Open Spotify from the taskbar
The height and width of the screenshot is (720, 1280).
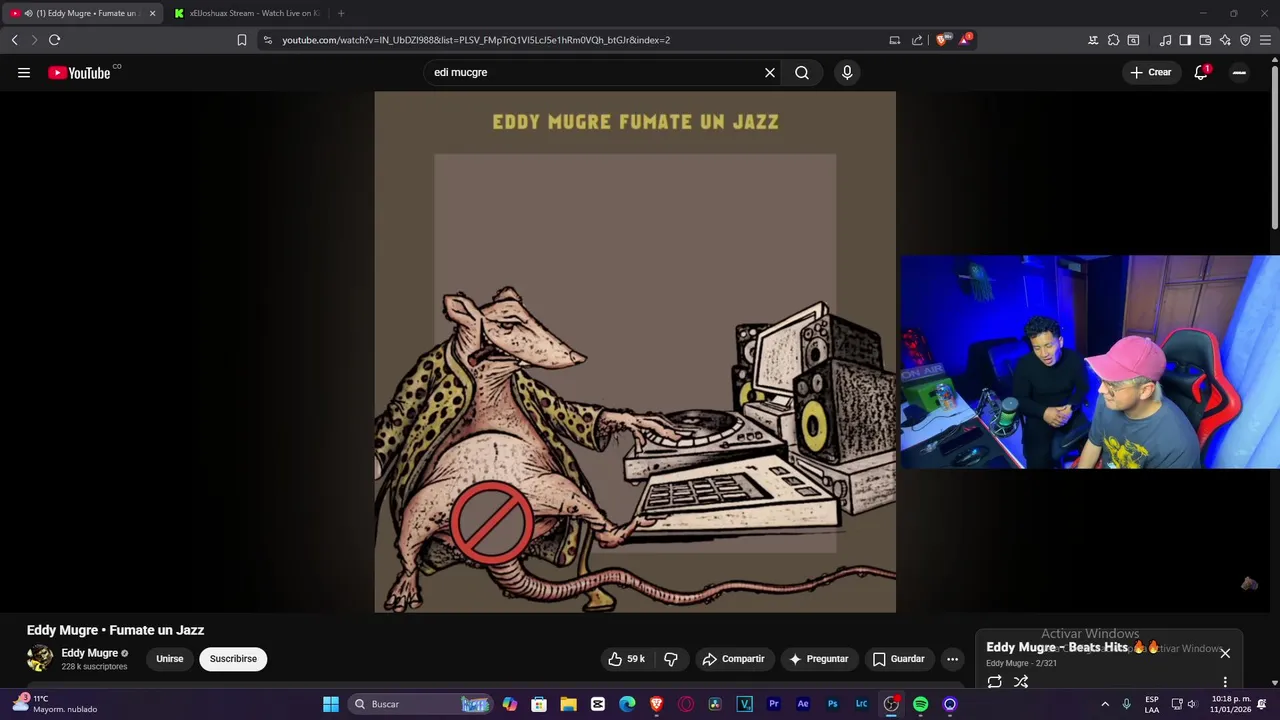[920, 704]
